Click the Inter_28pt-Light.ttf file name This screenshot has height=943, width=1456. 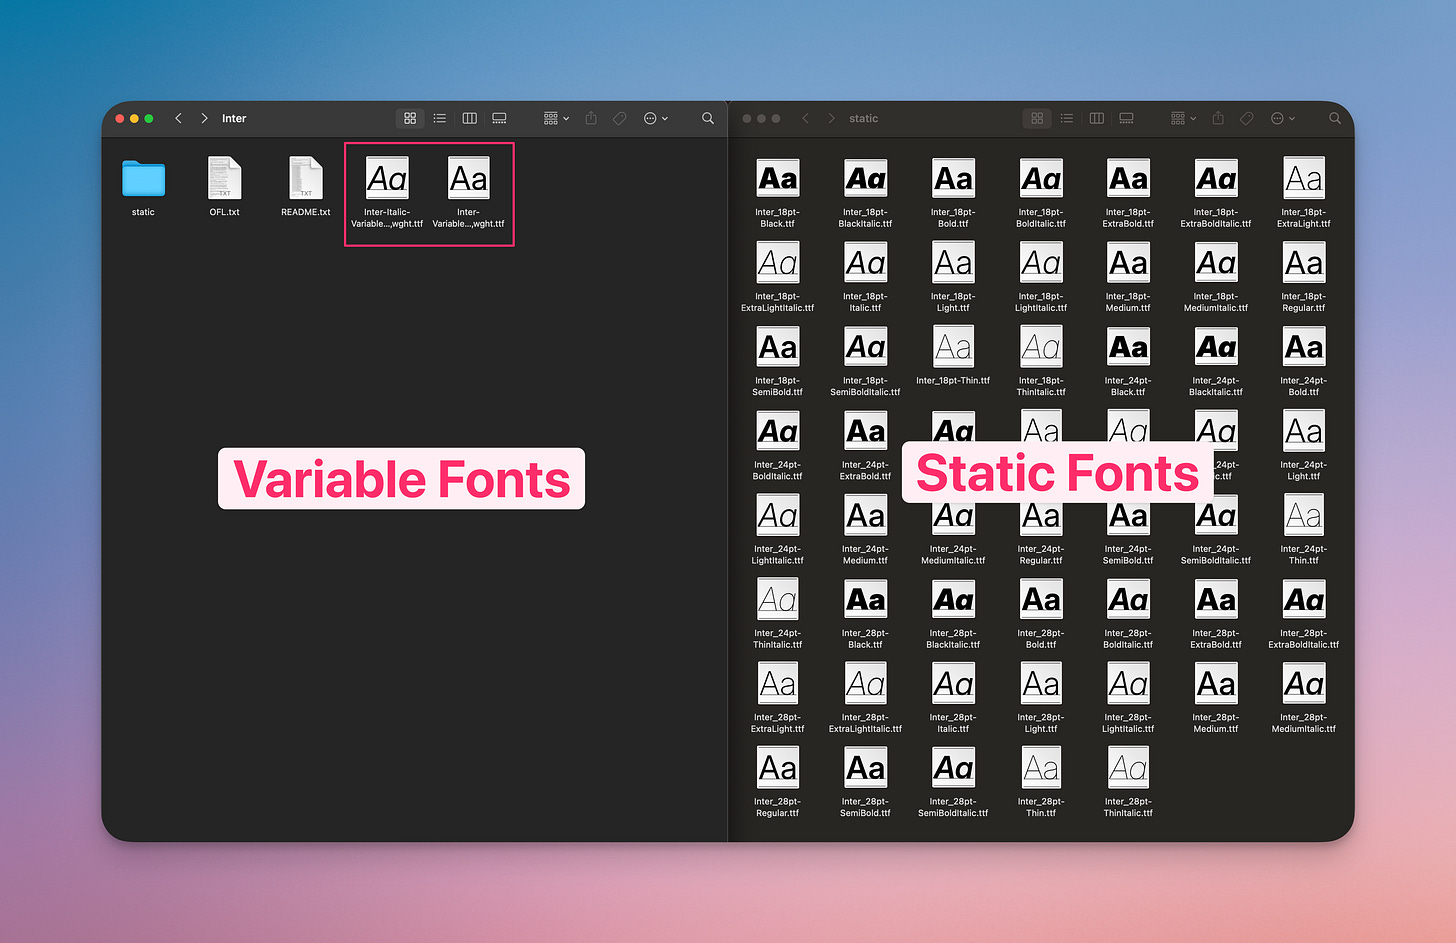[1041, 723]
